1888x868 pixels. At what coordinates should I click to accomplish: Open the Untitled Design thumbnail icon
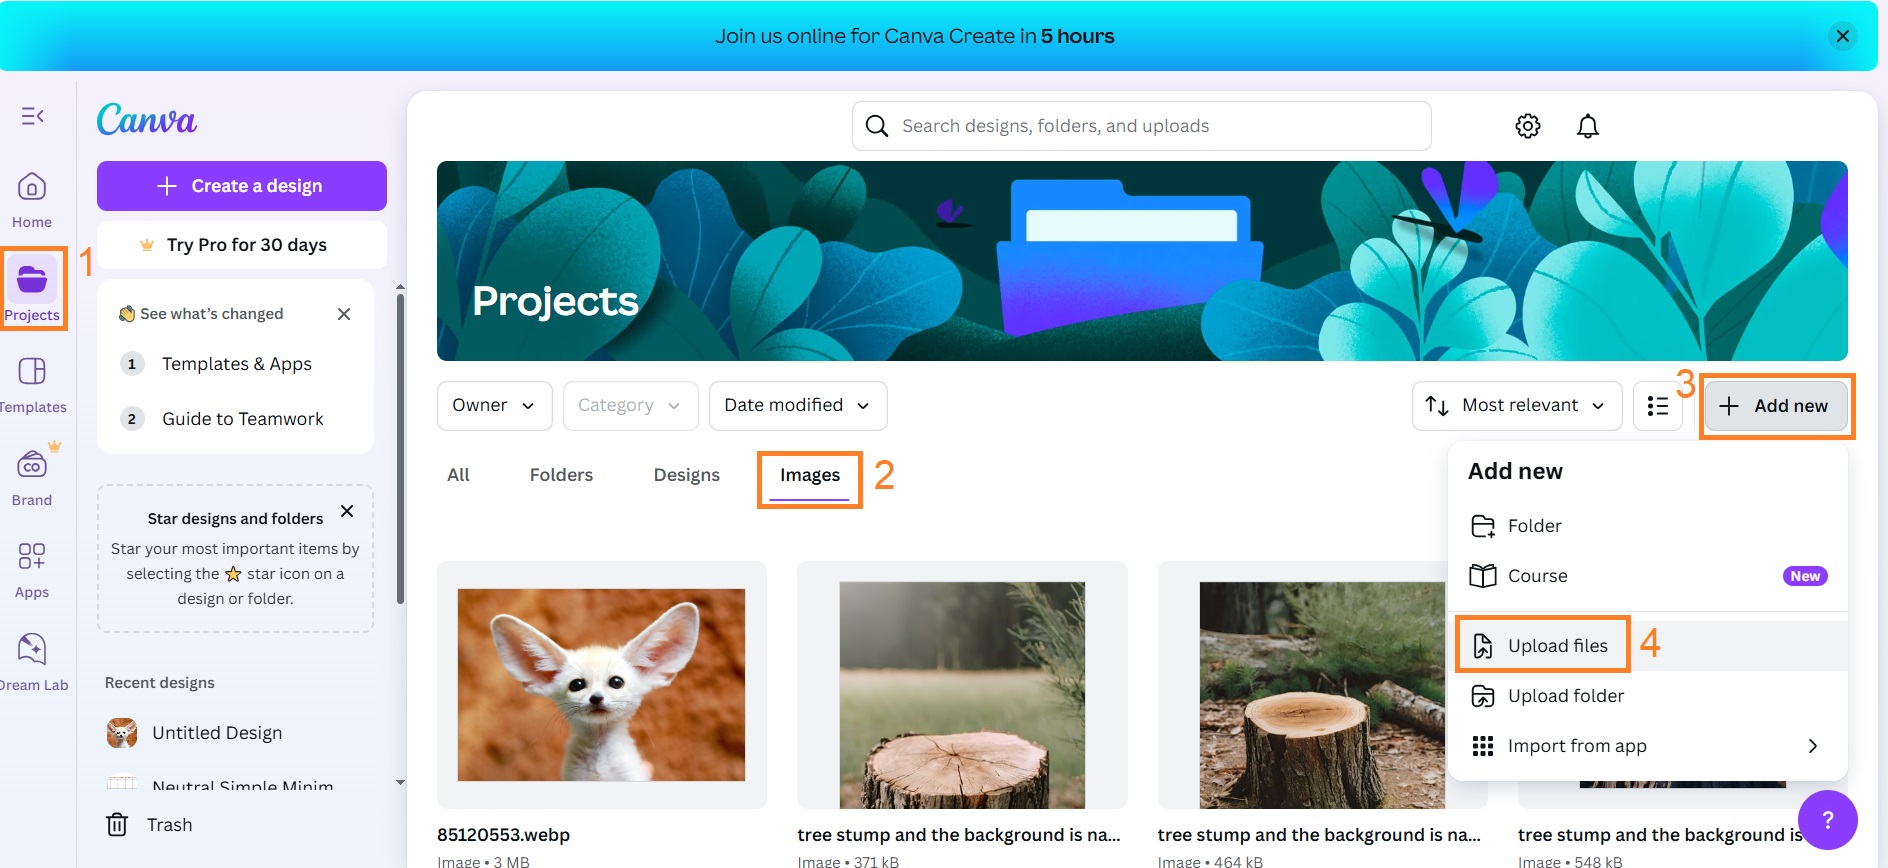pyautogui.click(x=122, y=733)
